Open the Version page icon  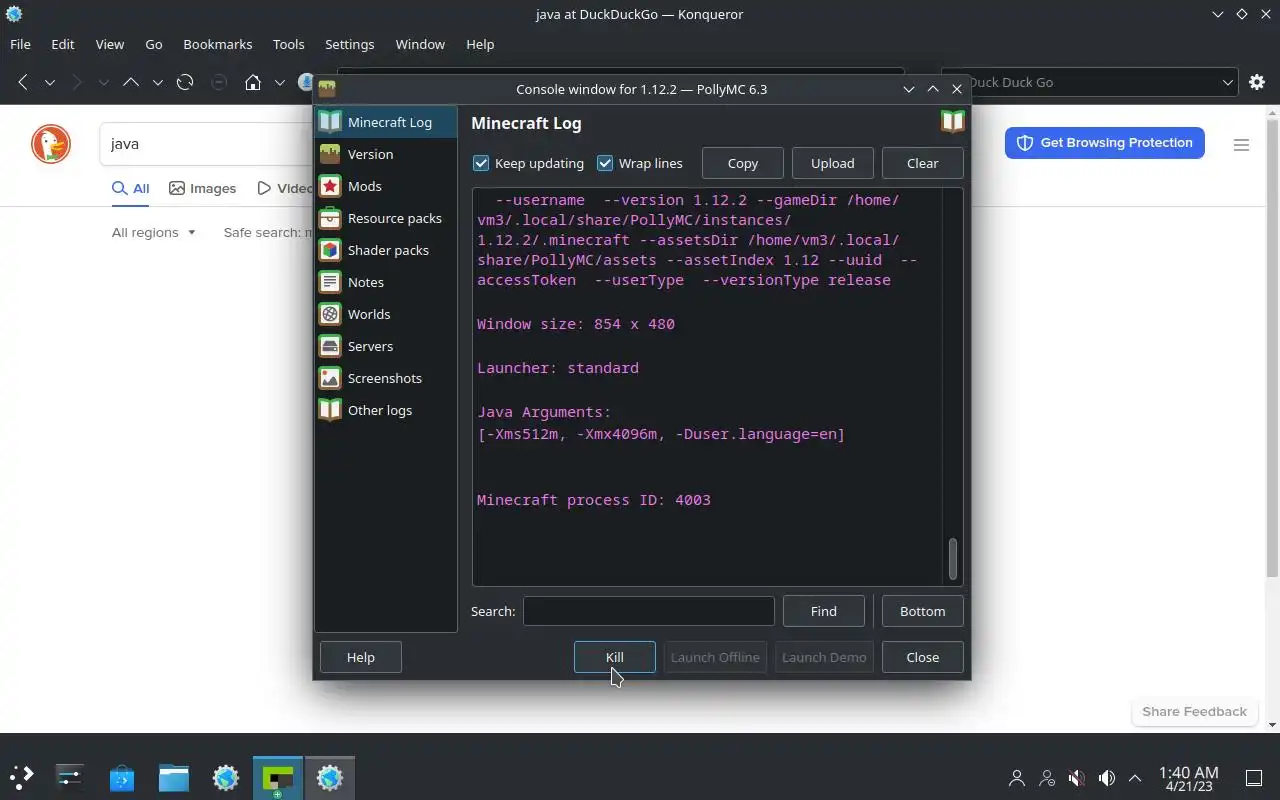coord(330,154)
